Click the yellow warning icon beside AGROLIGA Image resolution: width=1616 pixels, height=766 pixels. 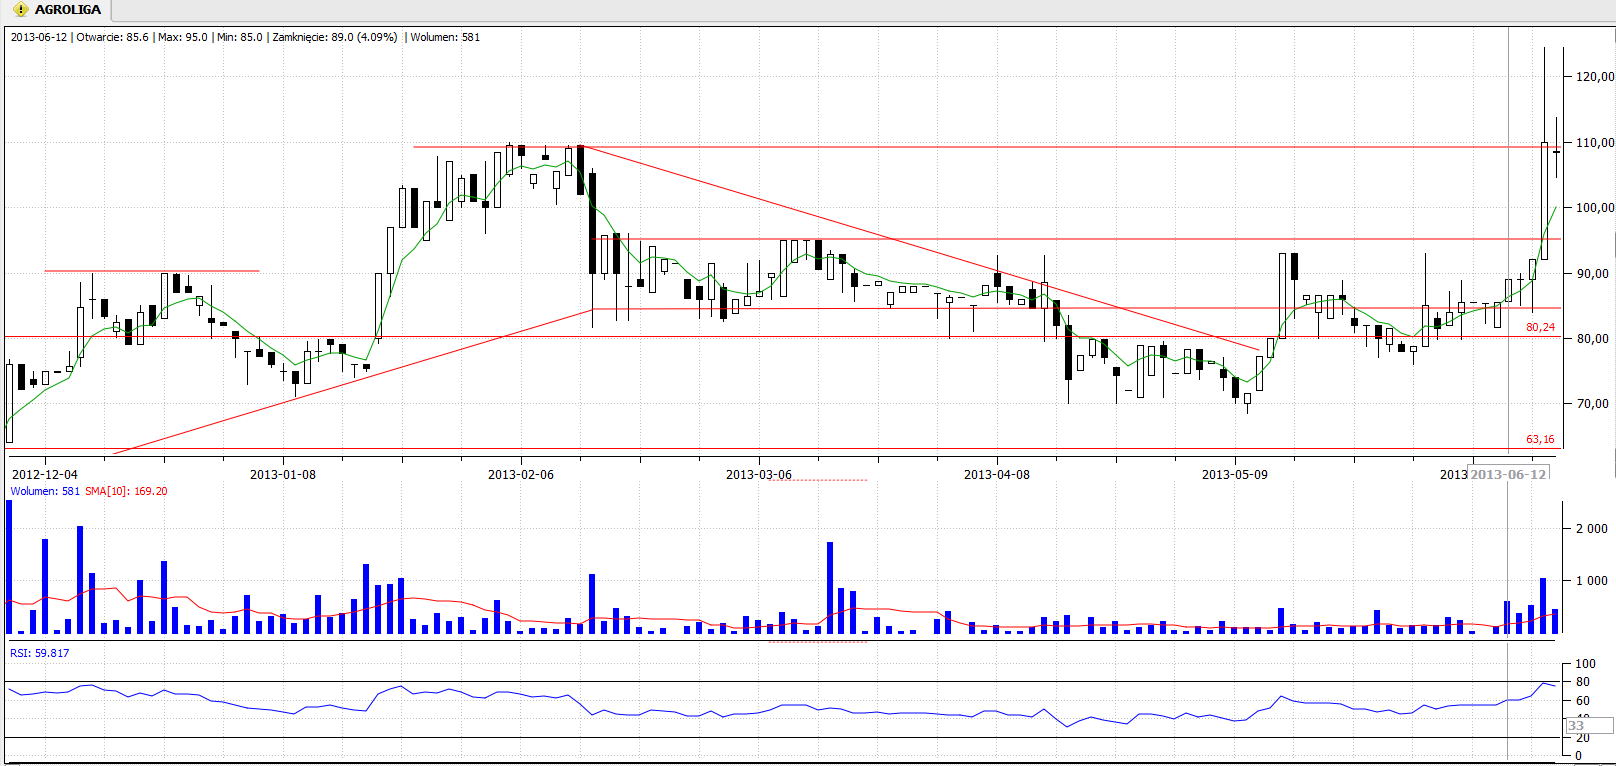pos(20,10)
